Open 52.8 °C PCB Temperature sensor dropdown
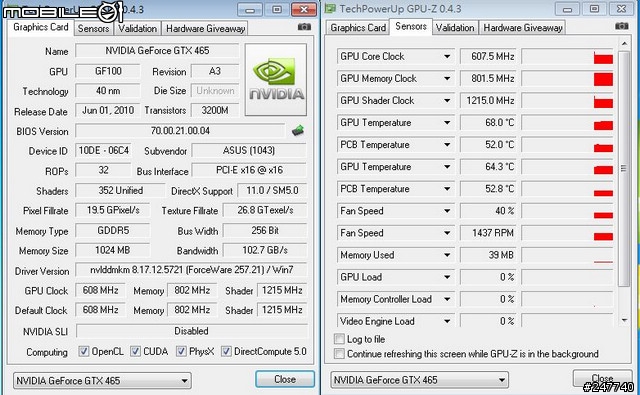Image resolution: width=640 pixels, height=395 pixels. point(447,189)
